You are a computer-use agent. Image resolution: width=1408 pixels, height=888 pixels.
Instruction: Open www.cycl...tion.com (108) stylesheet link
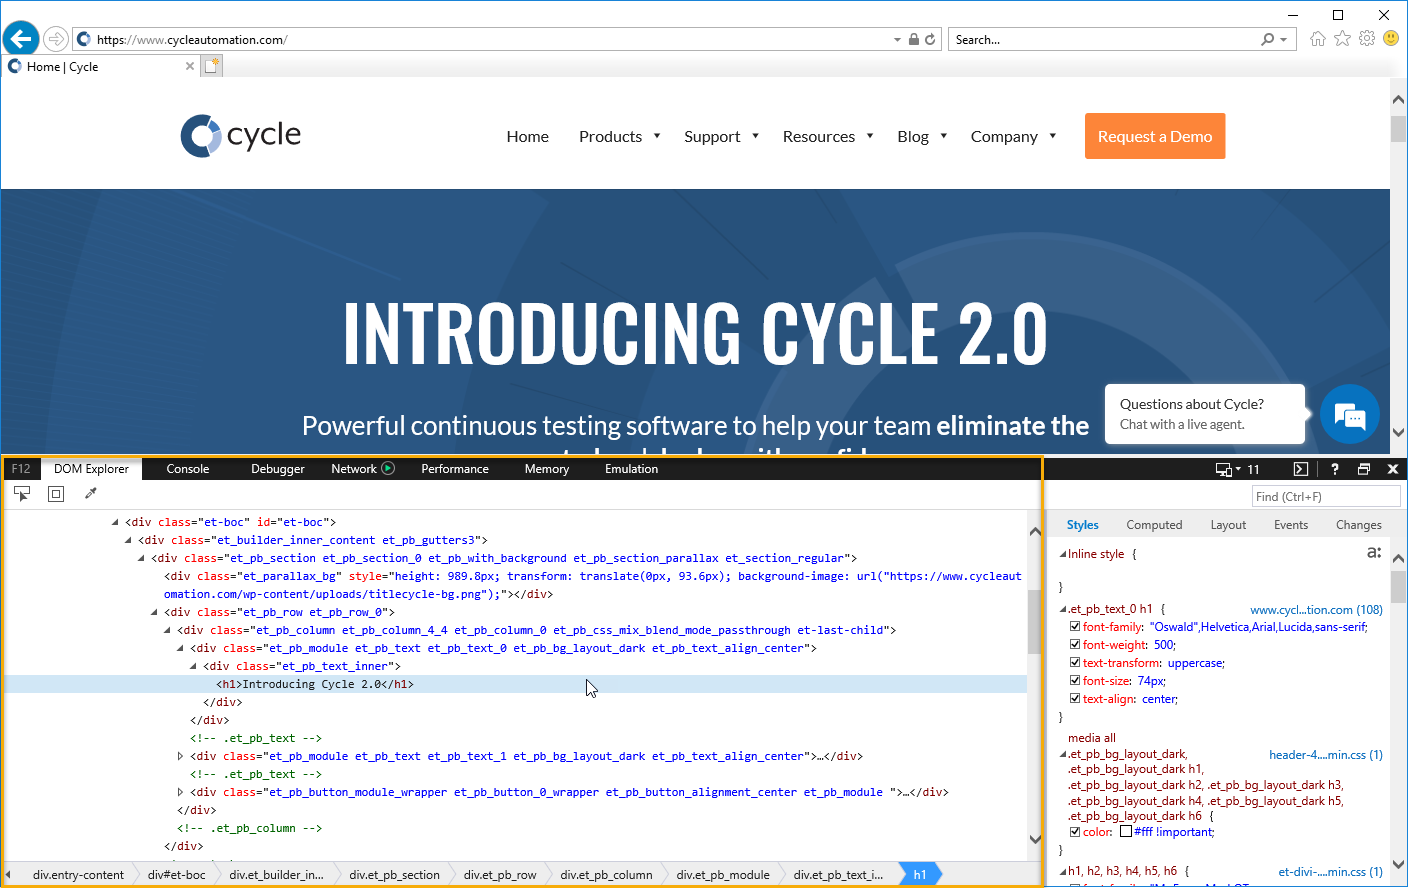[x=1316, y=610]
